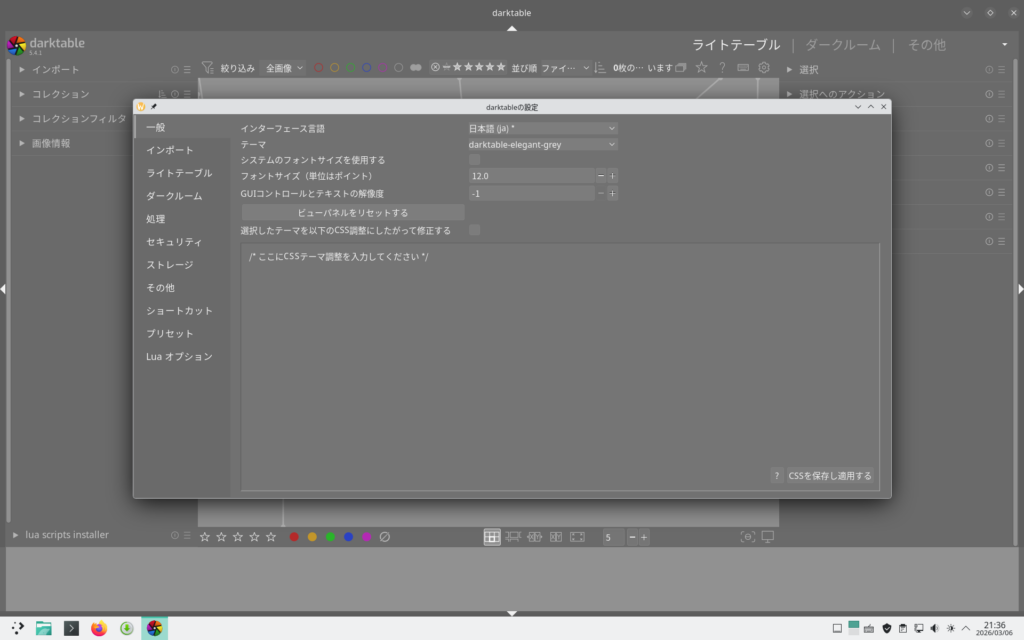The image size is (1024, 640).
Task: Click the reject icon beside the color labels
Action: pyautogui.click(x=384, y=537)
